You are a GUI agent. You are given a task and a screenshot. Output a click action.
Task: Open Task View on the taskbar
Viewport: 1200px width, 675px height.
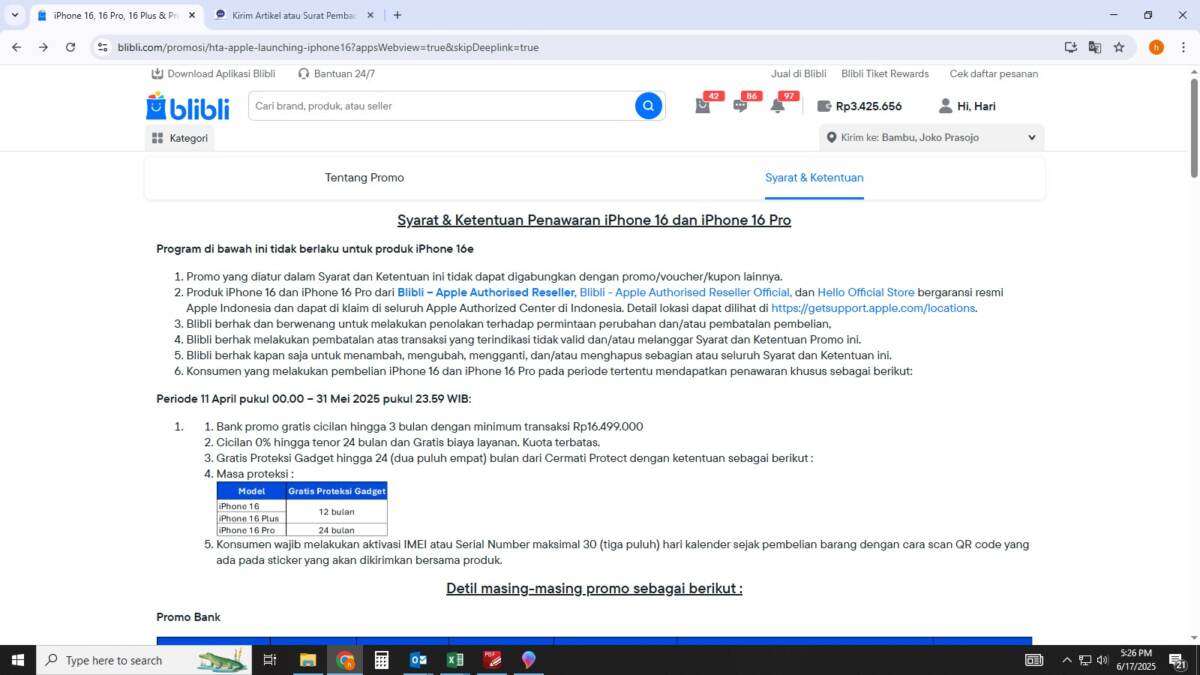(269, 660)
